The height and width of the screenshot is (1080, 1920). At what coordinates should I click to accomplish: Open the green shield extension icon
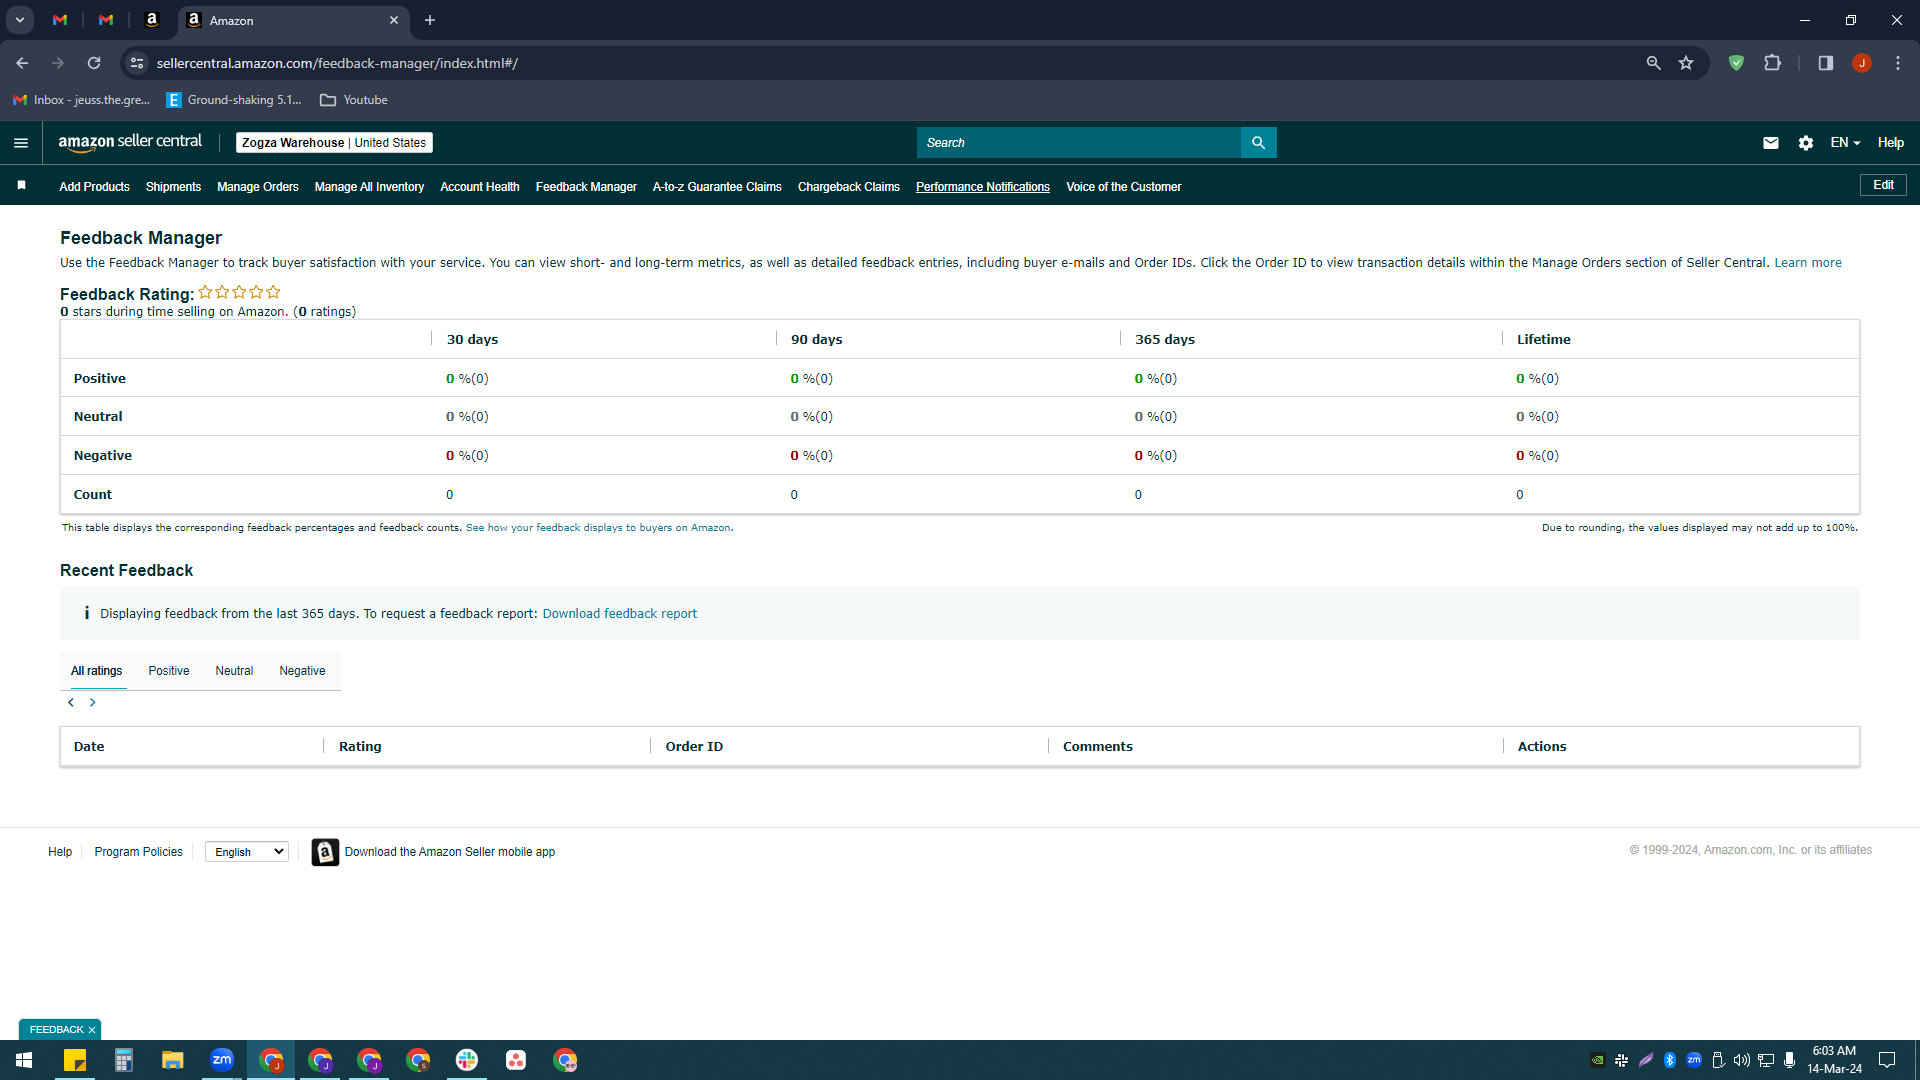coord(1736,63)
